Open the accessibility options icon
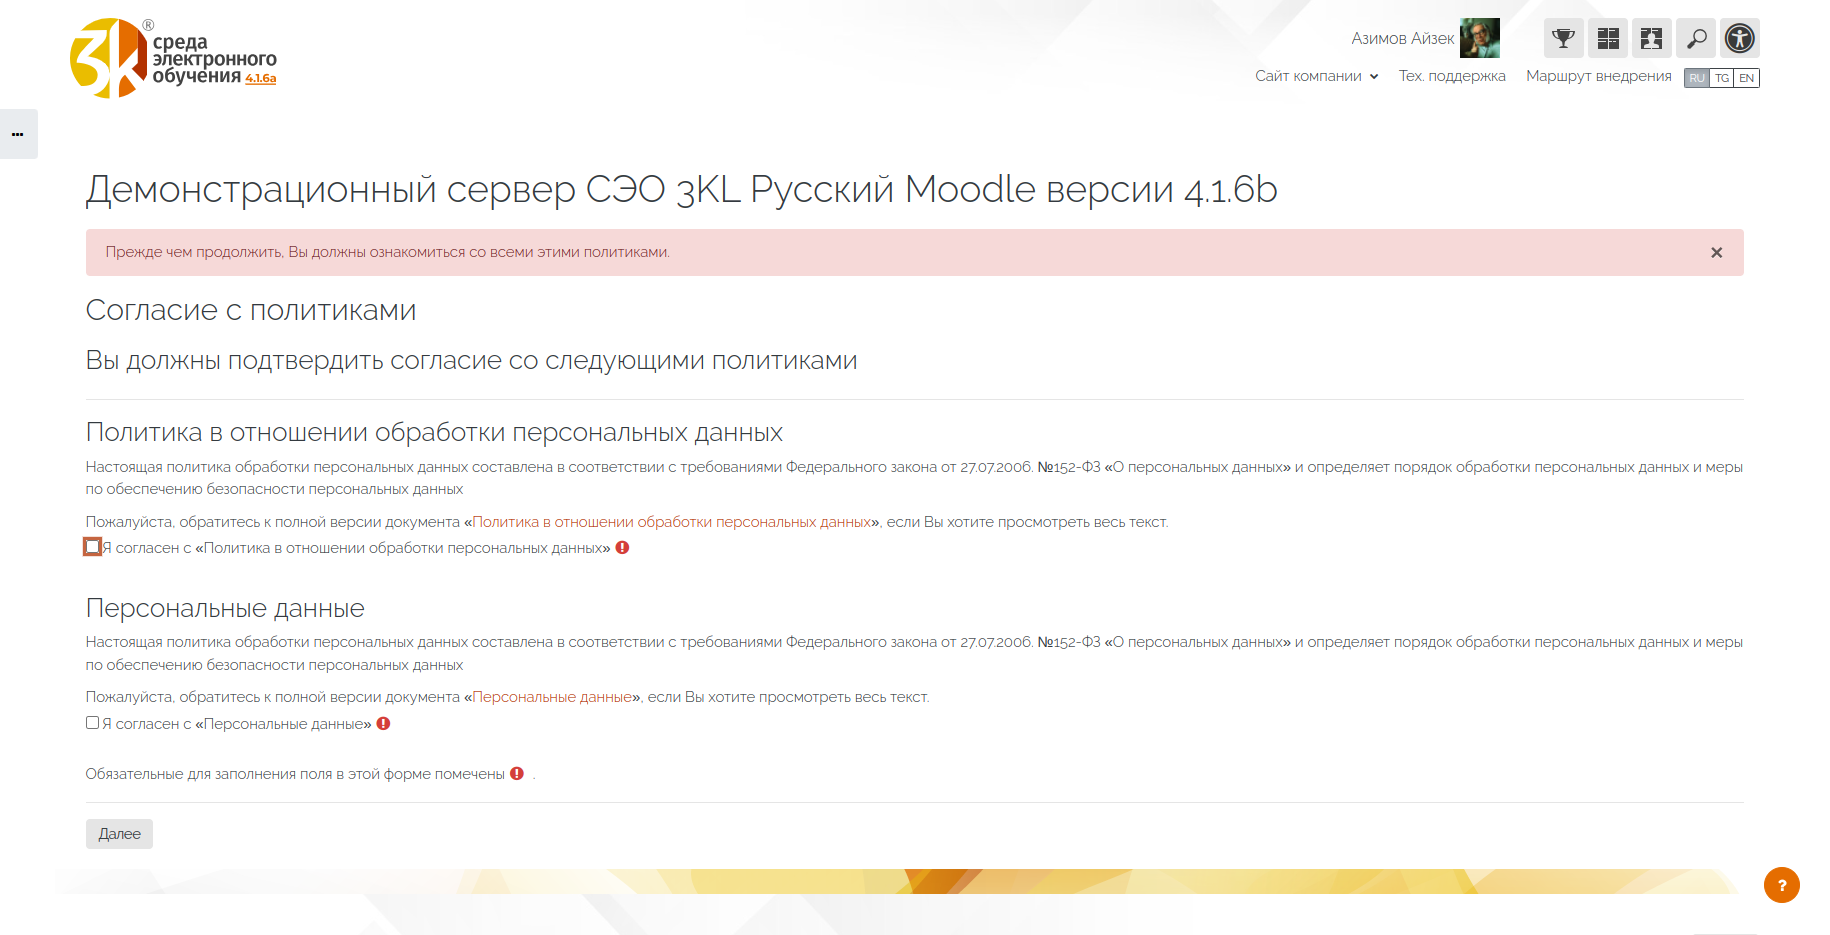Viewport: 1830px width, 935px height. (1740, 39)
